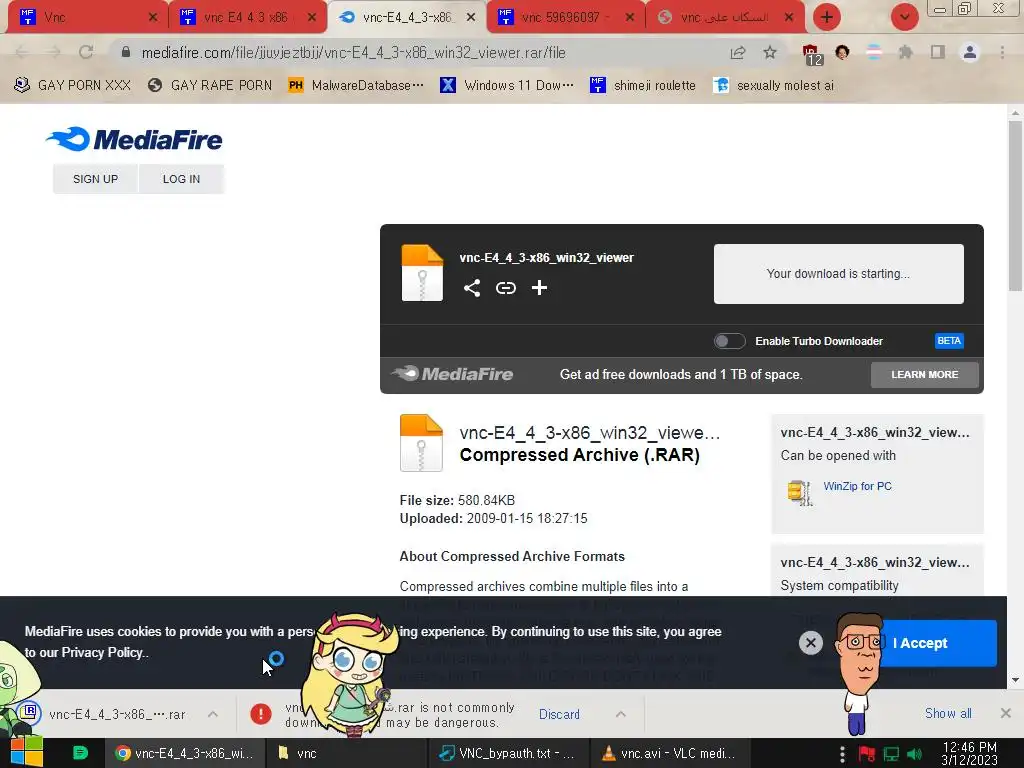This screenshot has width=1024, height=768.
Task: Click the Compressed Archive file icon below
Action: (x=421, y=443)
